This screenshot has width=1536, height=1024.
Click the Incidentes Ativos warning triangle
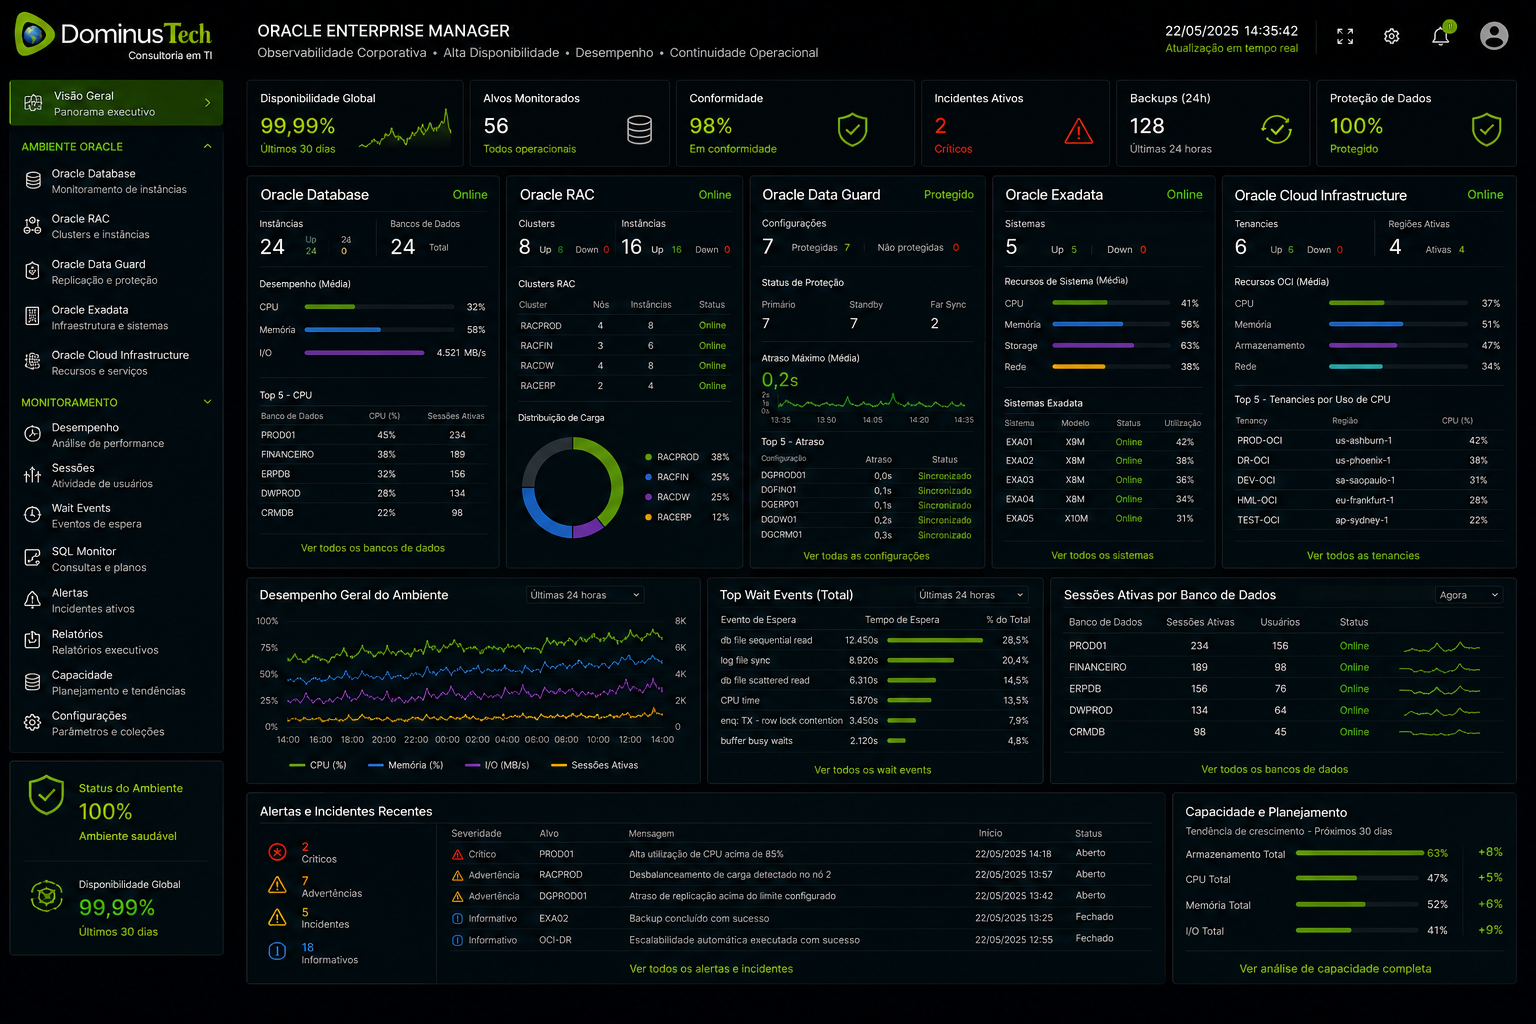1078,131
